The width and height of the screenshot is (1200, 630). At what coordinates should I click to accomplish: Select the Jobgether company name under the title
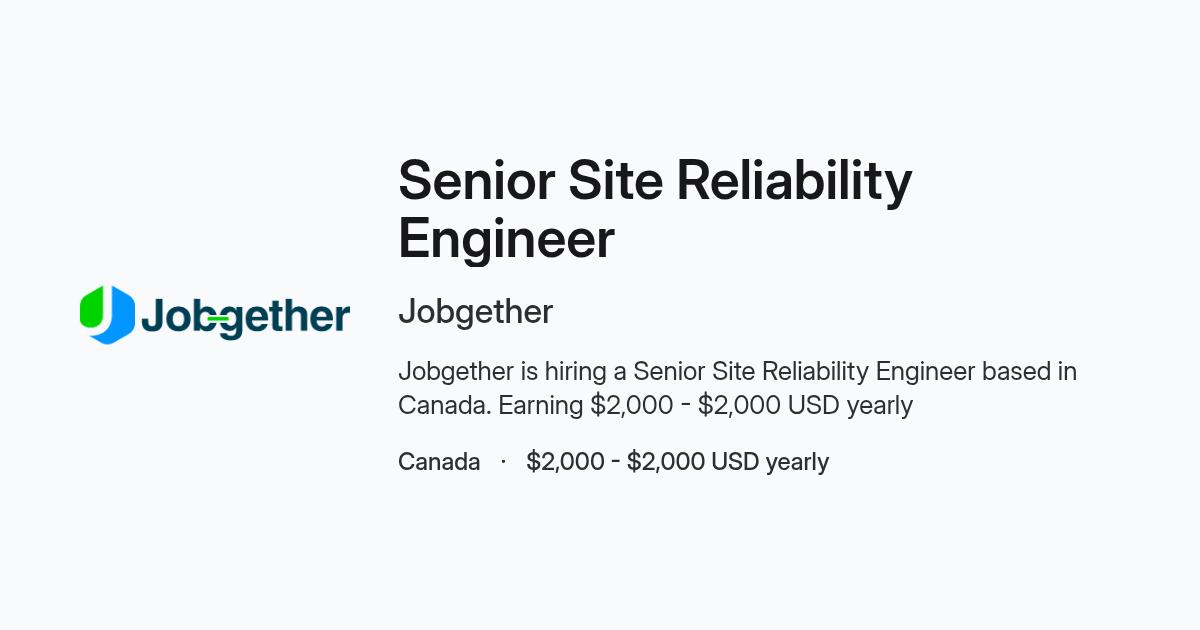tap(475, 312)
